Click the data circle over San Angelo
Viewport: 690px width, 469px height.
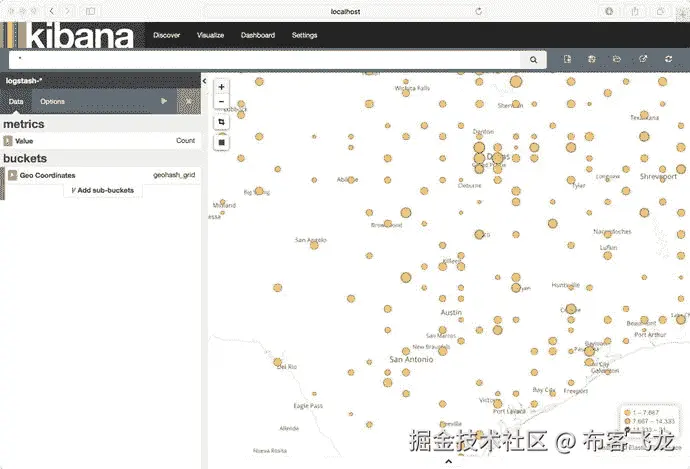coord(314,245)
